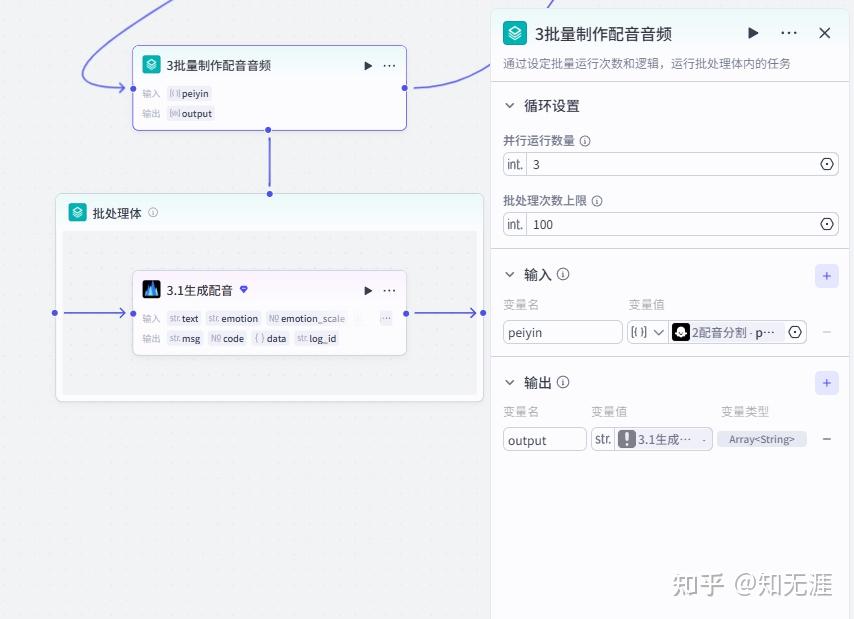854x619 pixels.
Task: Click left input port of 3.1生成配音 node
Action: 133,314
